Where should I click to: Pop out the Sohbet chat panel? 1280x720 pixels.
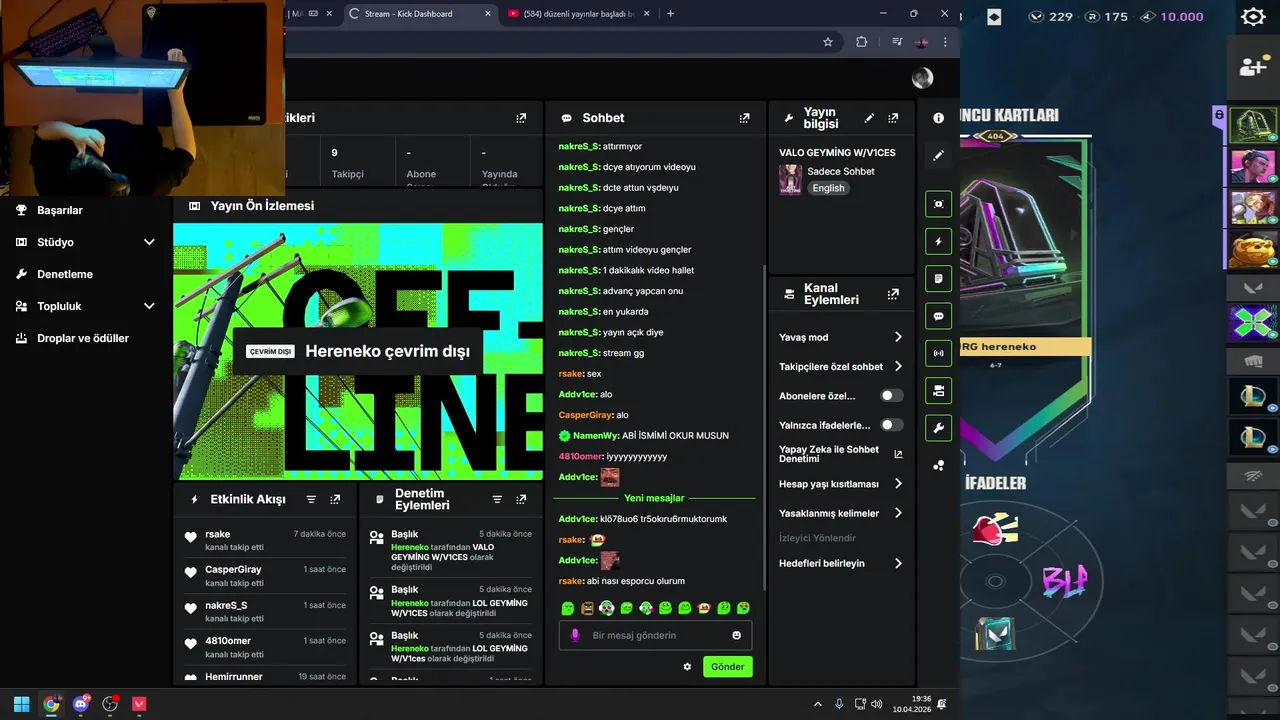(744, 118)
